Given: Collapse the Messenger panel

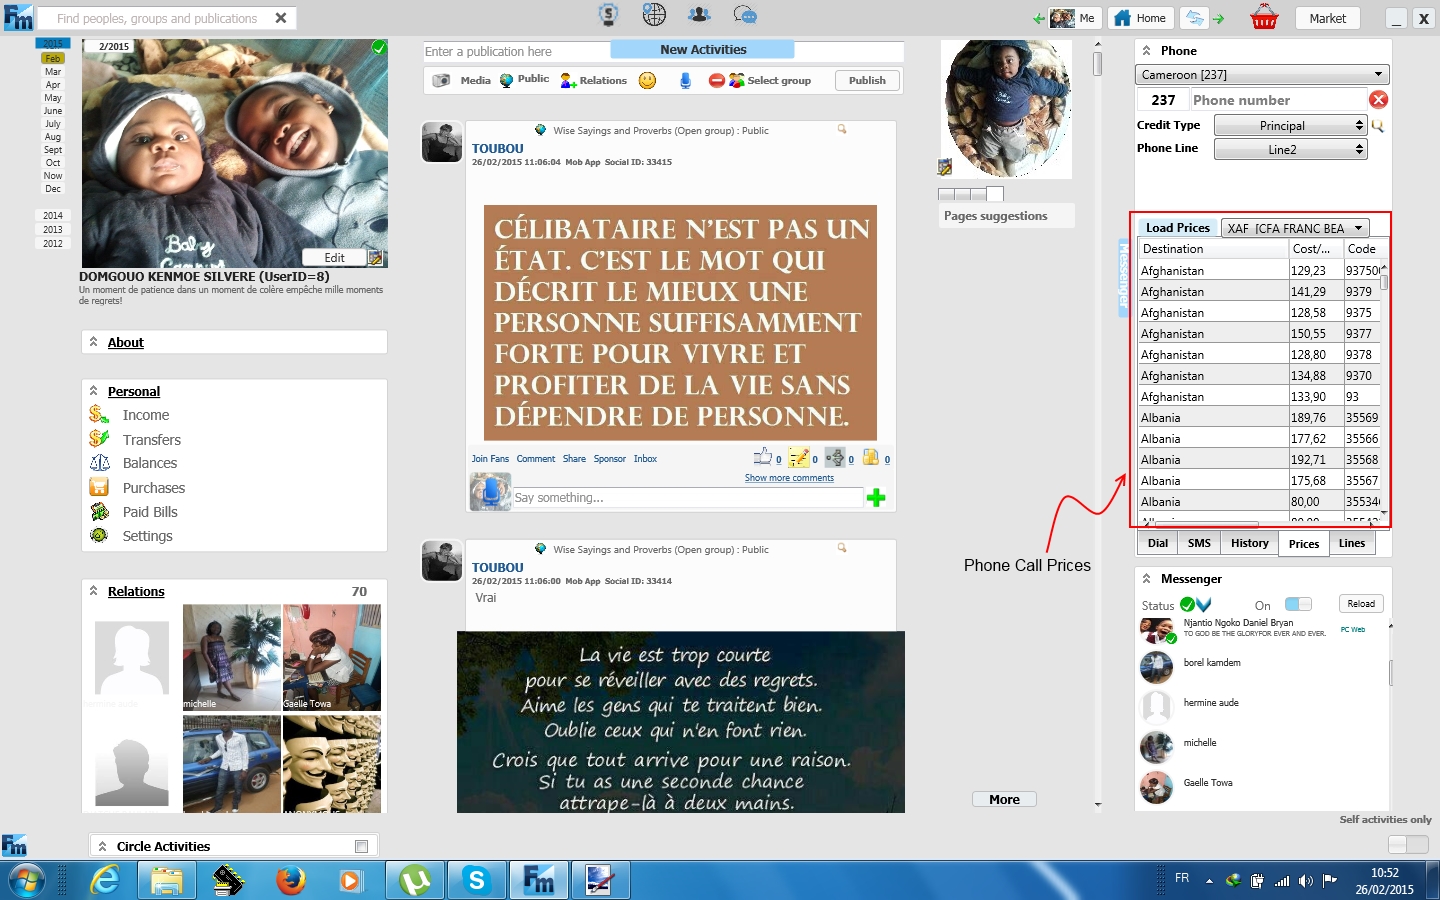Looking at the screenshot, I should (x=1146, y=578).
